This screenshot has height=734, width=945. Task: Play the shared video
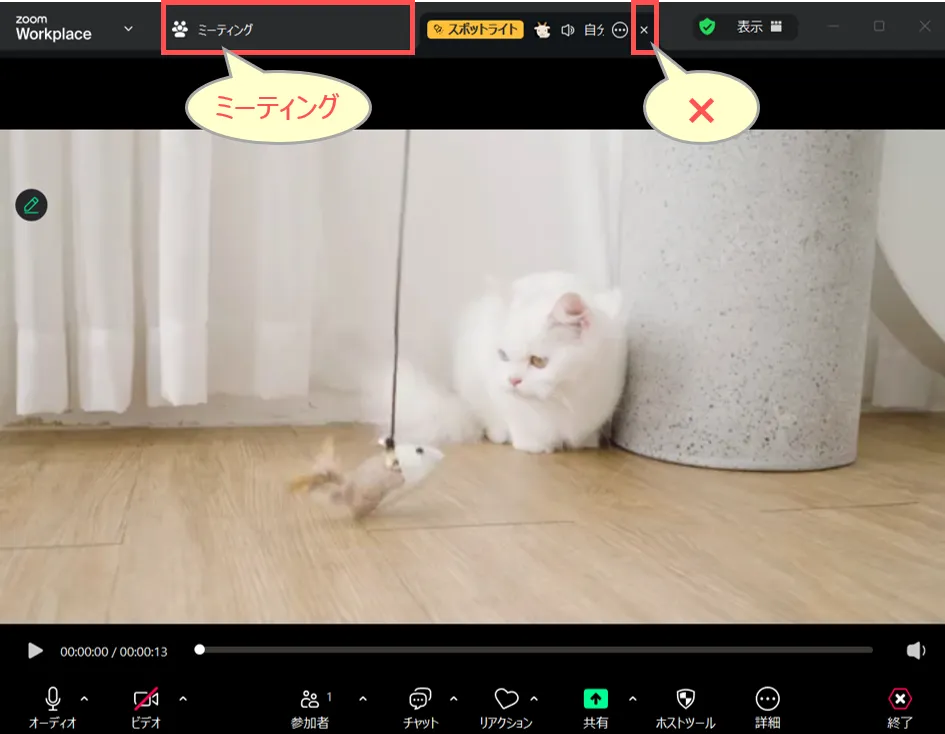click(35, 651)
